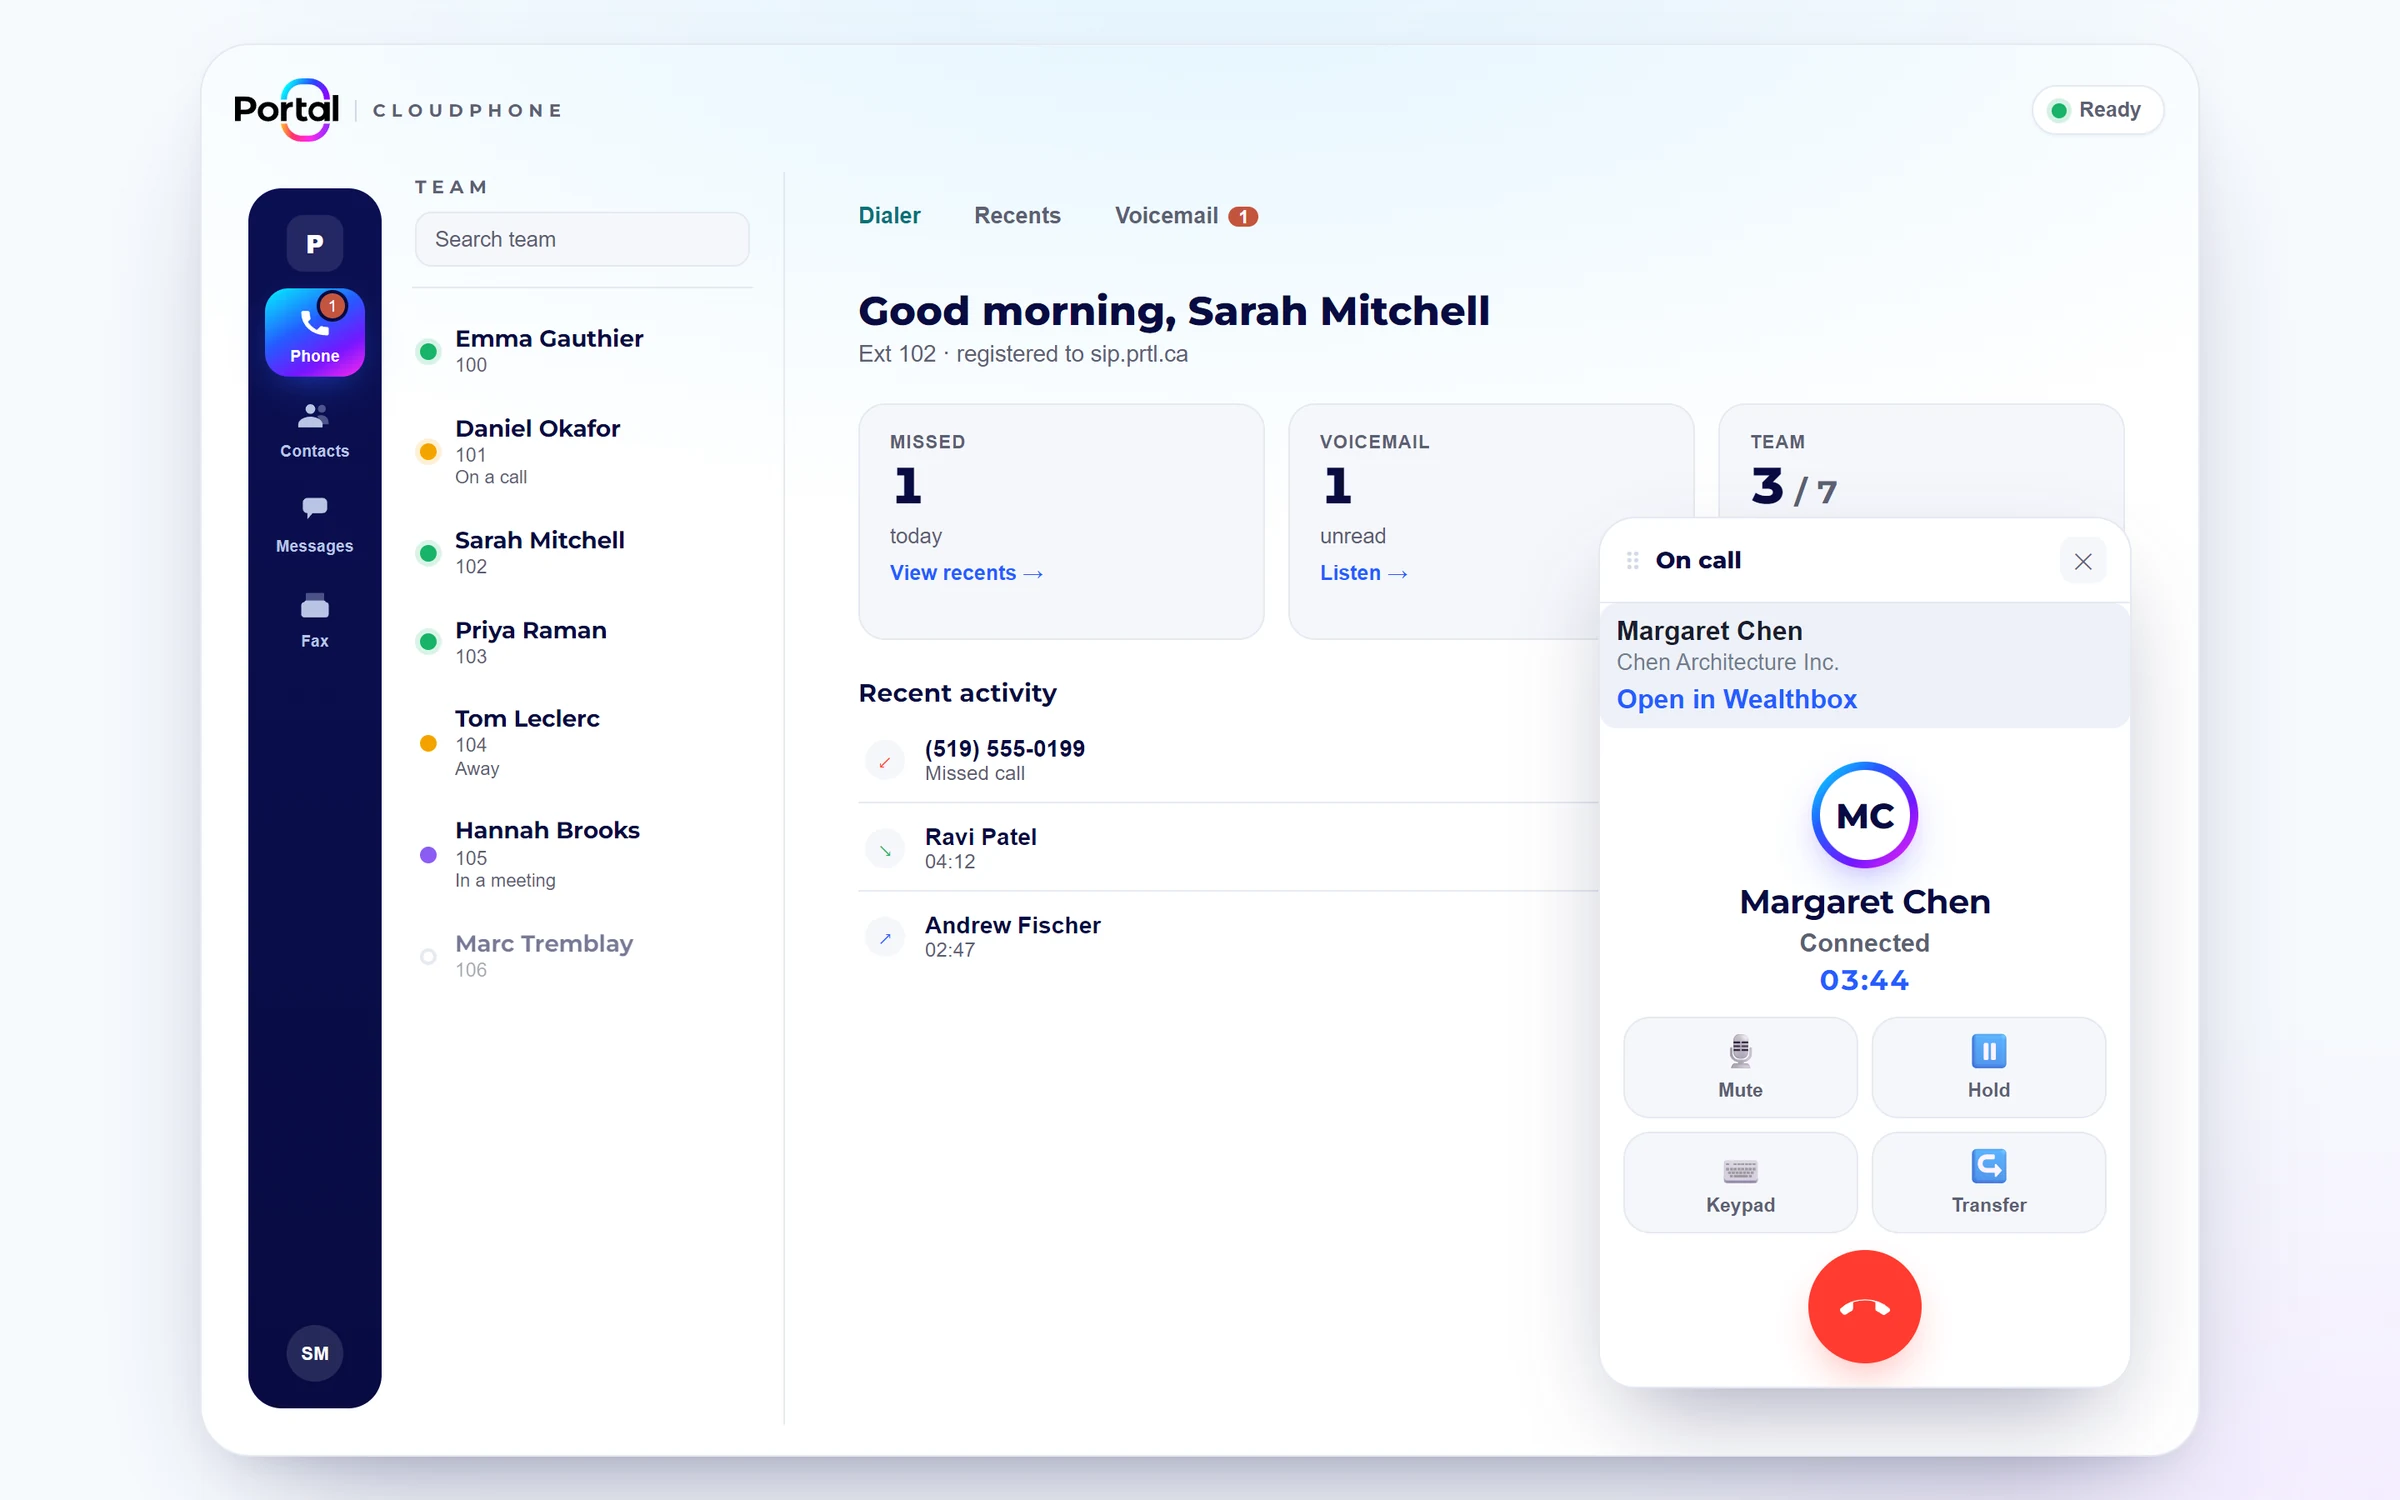Transfer the current call
Viewport: 2400px width, 1500px height.
tap(1988, 1182)
